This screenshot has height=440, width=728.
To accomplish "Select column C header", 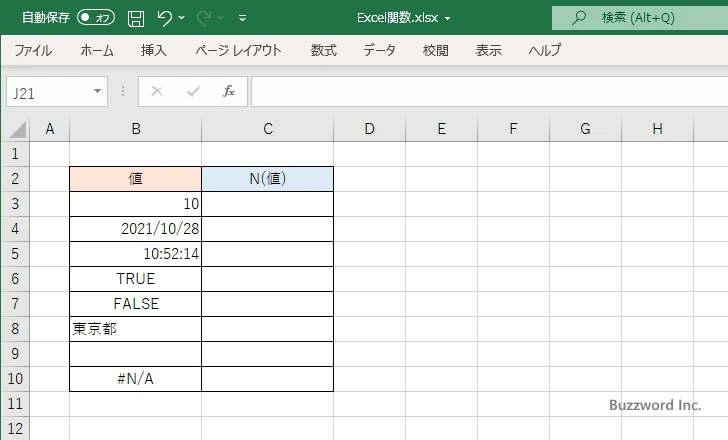I will (x=267, y=129).
